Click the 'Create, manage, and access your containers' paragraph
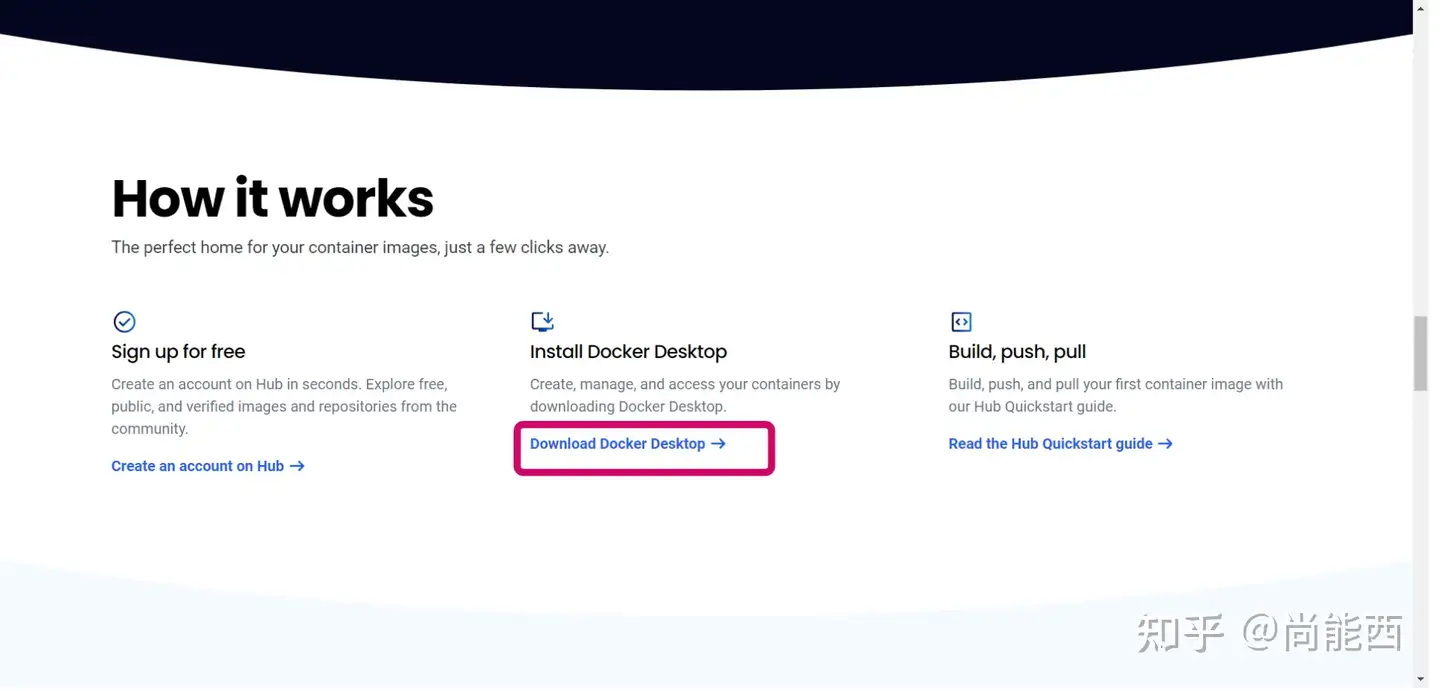The image size is (1440, 691). click(685, 395)
